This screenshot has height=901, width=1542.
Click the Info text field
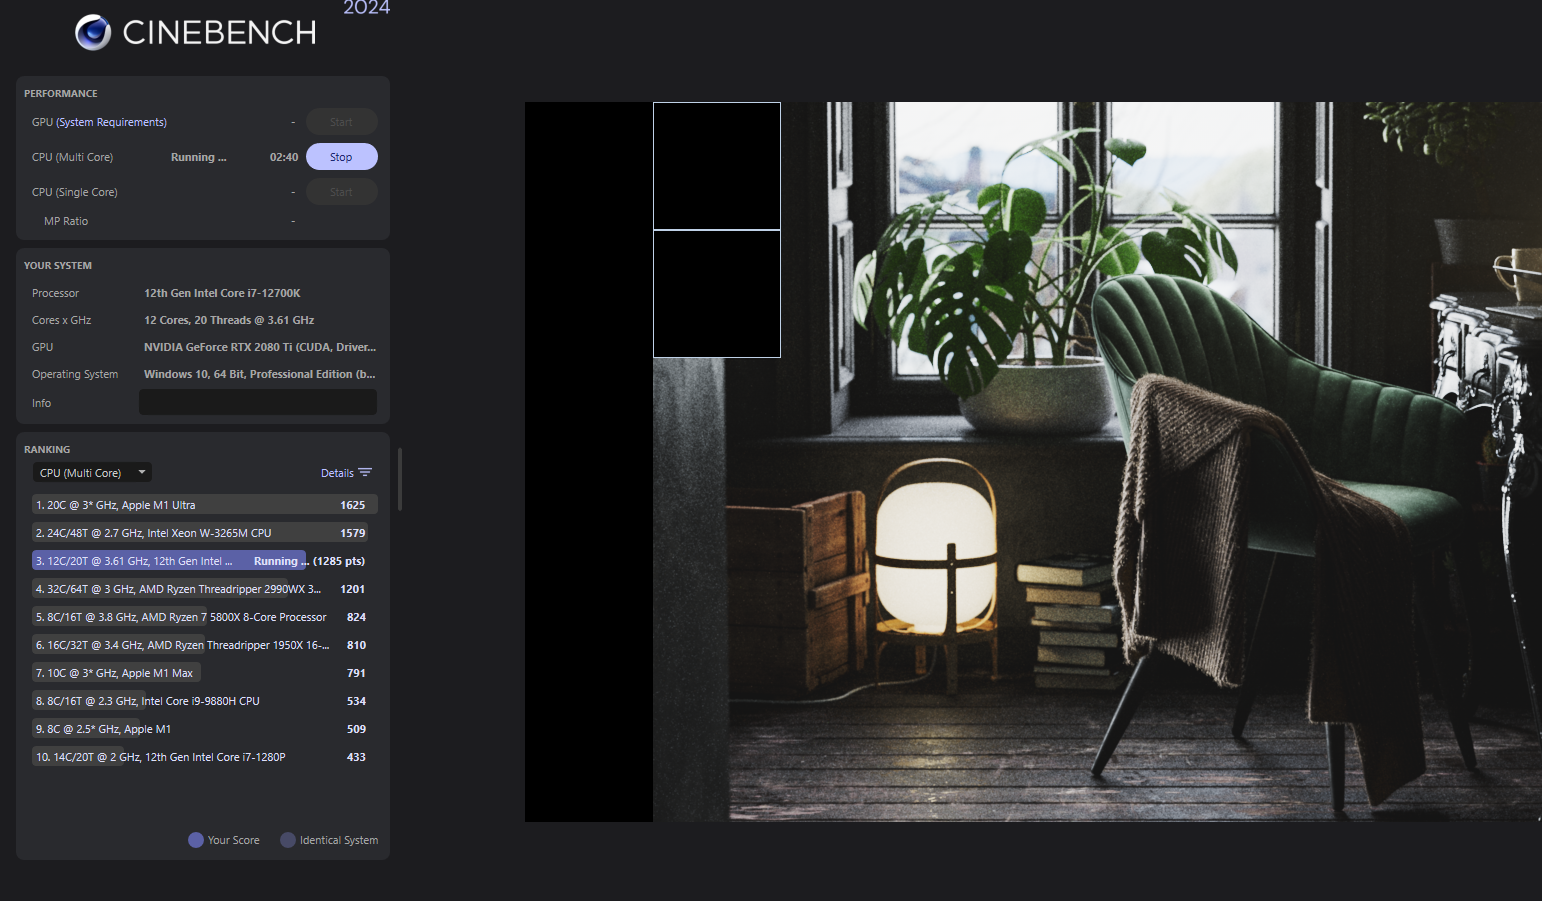coord(258,402)
